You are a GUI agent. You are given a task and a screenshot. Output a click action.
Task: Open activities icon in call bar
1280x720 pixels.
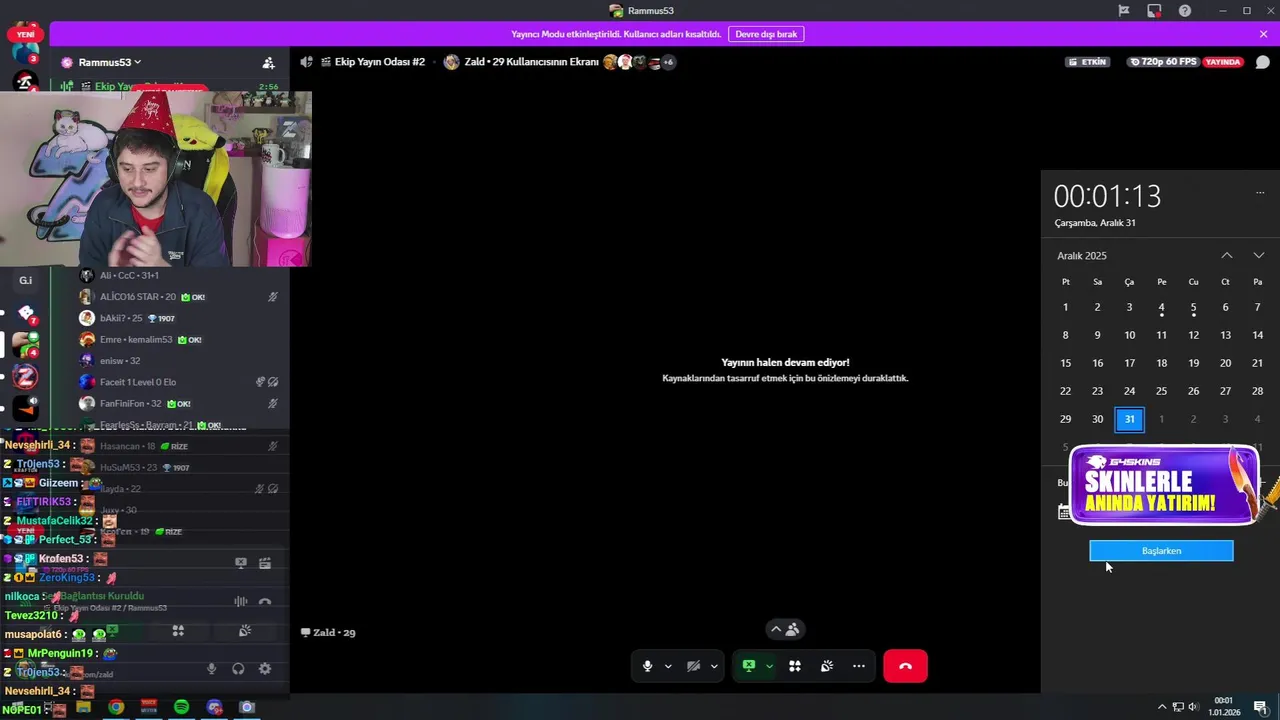[795, 666]
